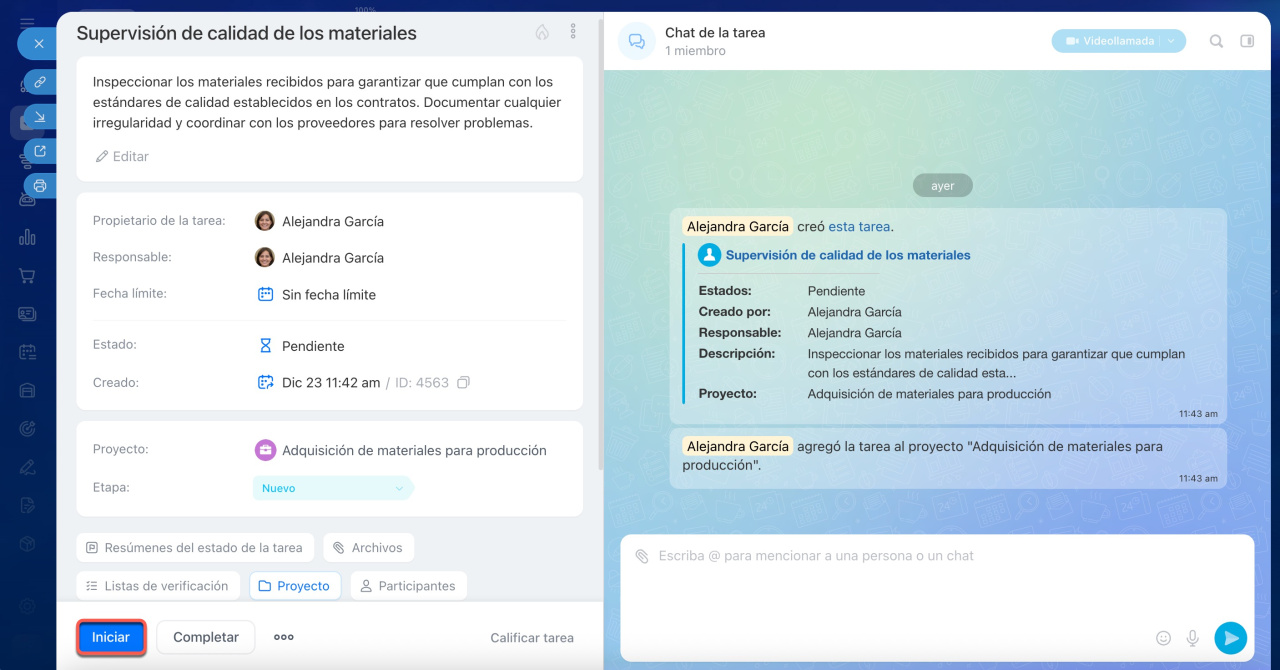Attach a file with the paperclip icon
The width and height of the screenshot is (1280, 670).
pyautogui.click(x=641, y=556)
